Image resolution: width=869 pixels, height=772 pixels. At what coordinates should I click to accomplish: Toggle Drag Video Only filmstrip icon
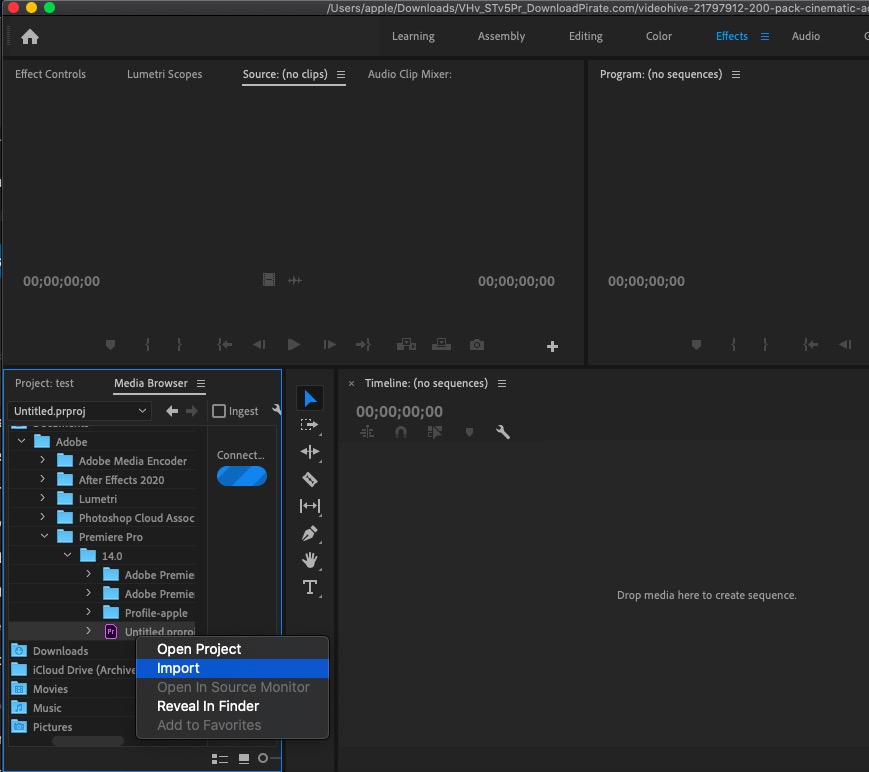click(x=269, y=280)
